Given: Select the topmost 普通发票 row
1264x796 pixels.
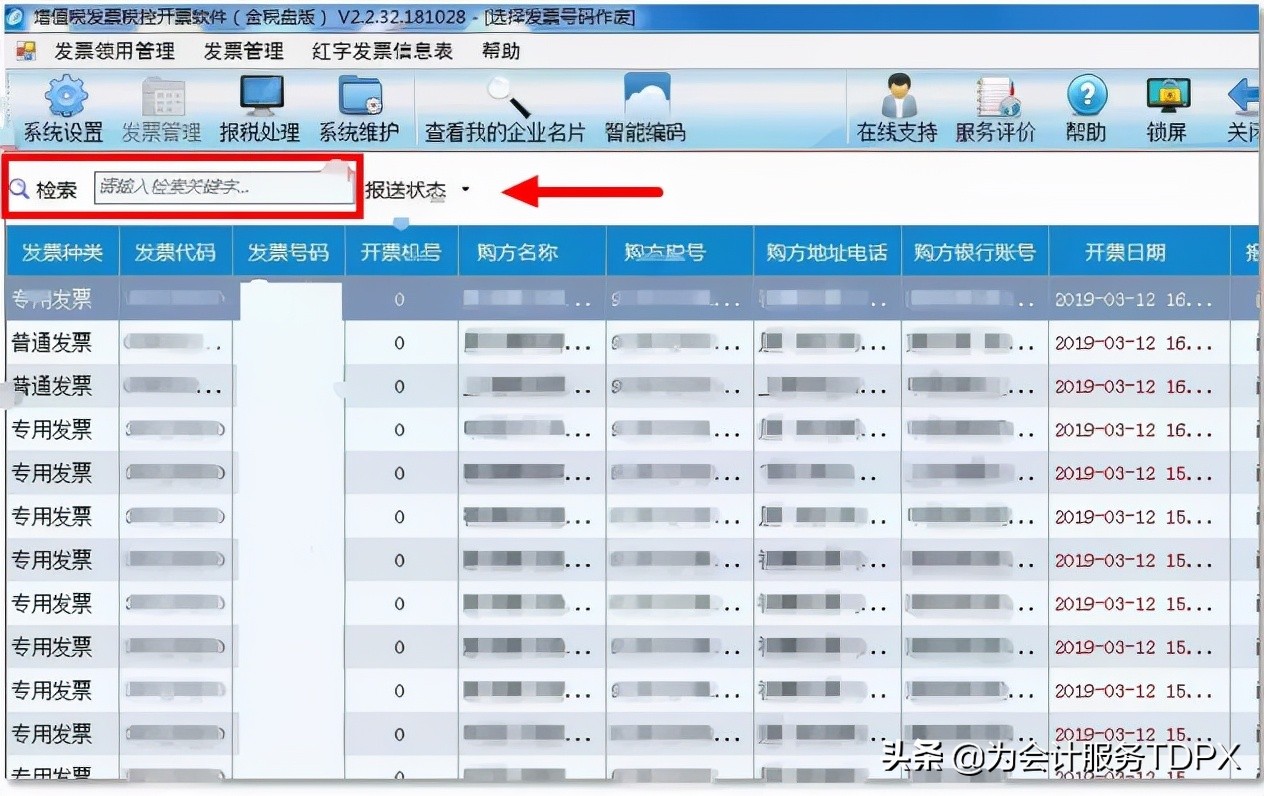Looking at the screenshot, I should coord(59,340).
